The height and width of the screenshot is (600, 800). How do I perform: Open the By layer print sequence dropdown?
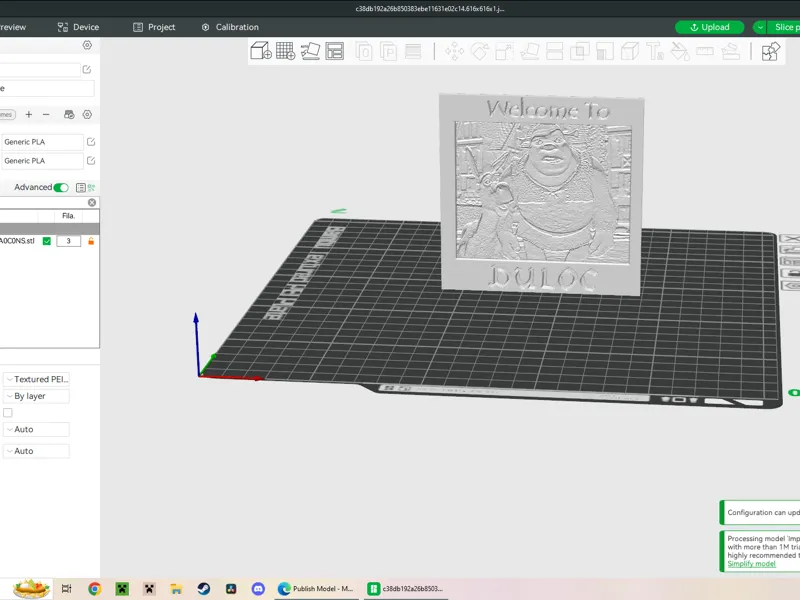tap(36, 396)
